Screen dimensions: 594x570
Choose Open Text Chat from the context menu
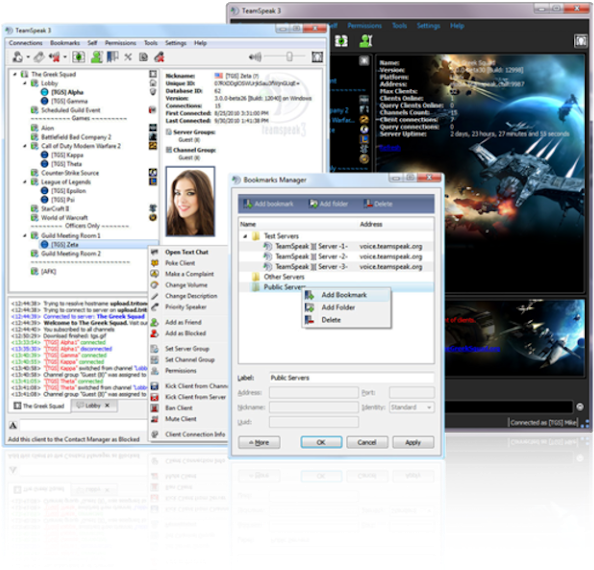tap(187, 252)
